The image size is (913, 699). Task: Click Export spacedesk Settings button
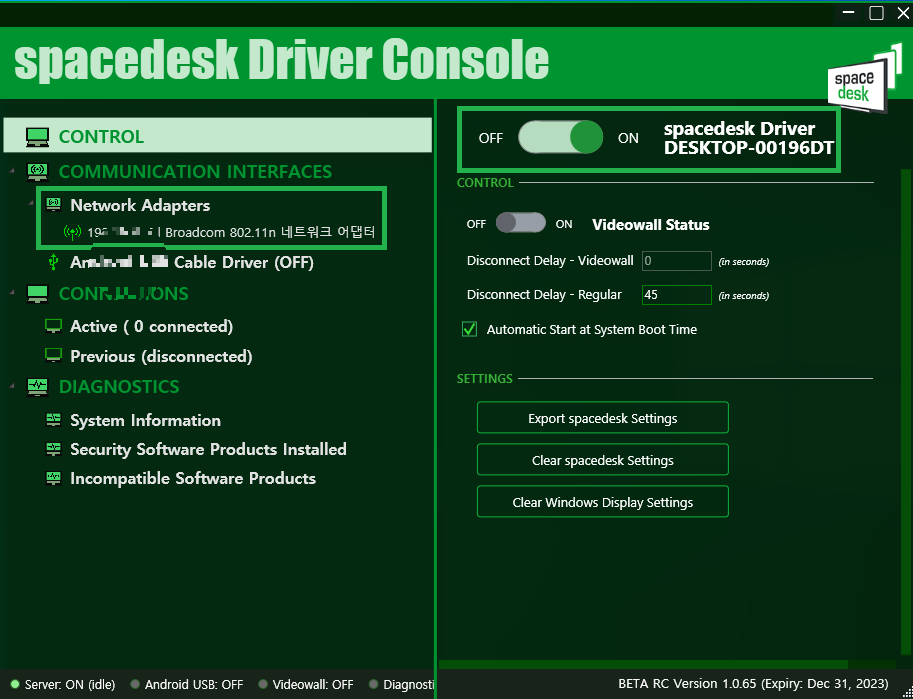[603, 418]
